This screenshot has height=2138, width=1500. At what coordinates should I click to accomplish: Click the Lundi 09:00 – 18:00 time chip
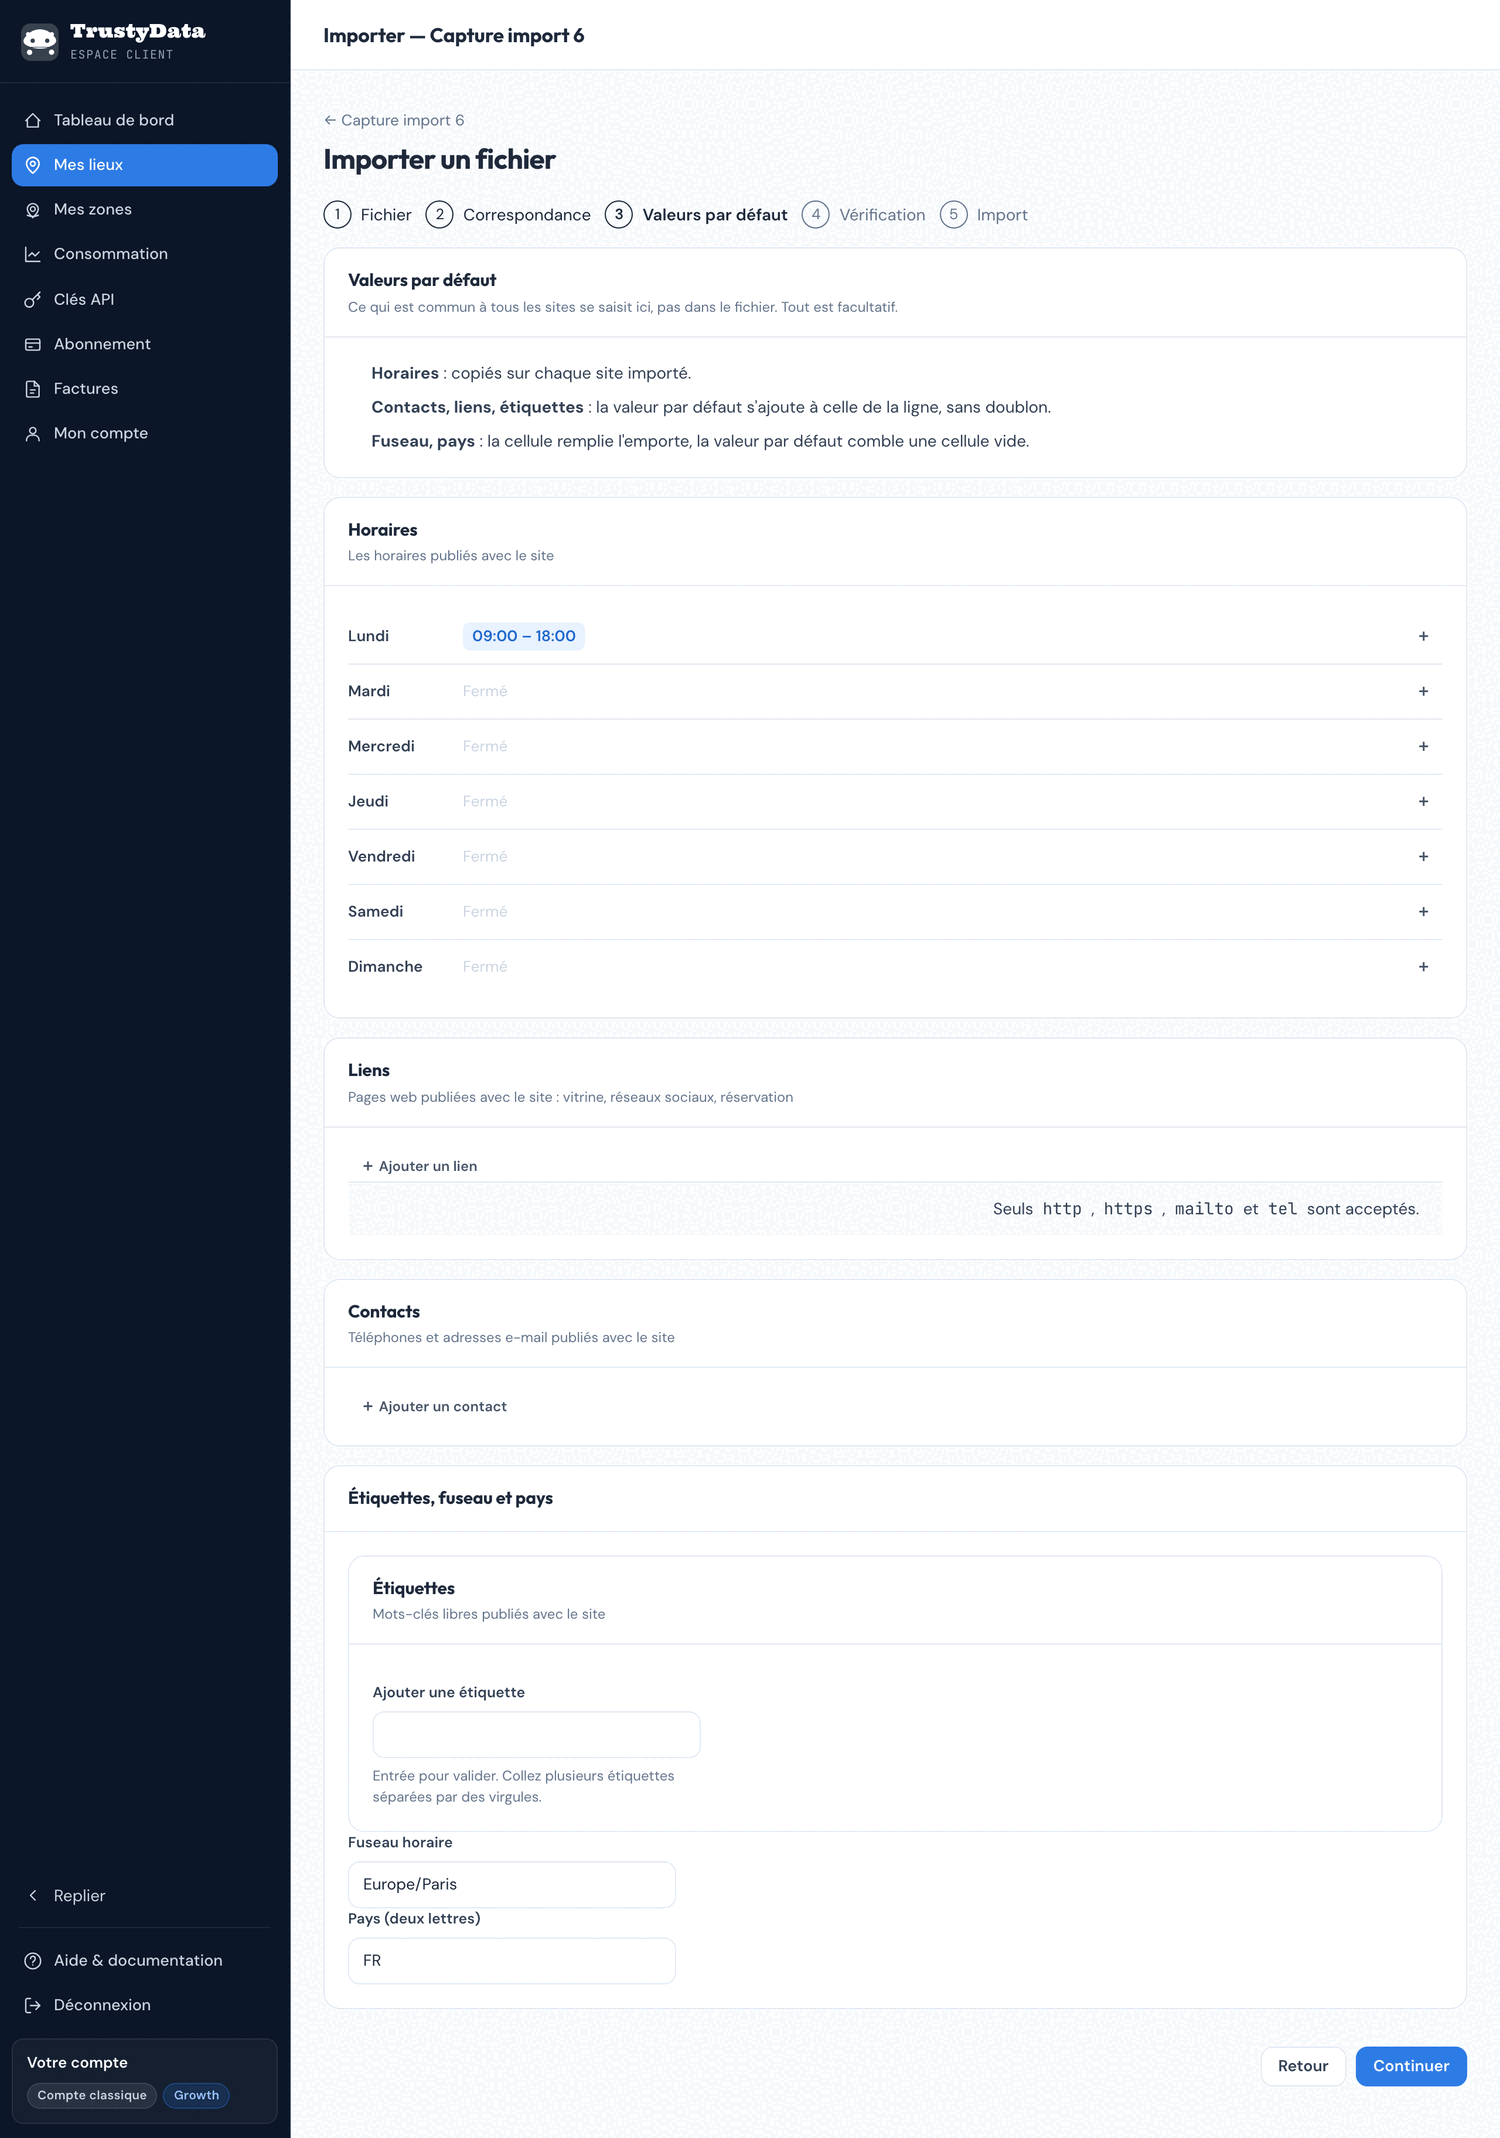click(x=524, y=636)
